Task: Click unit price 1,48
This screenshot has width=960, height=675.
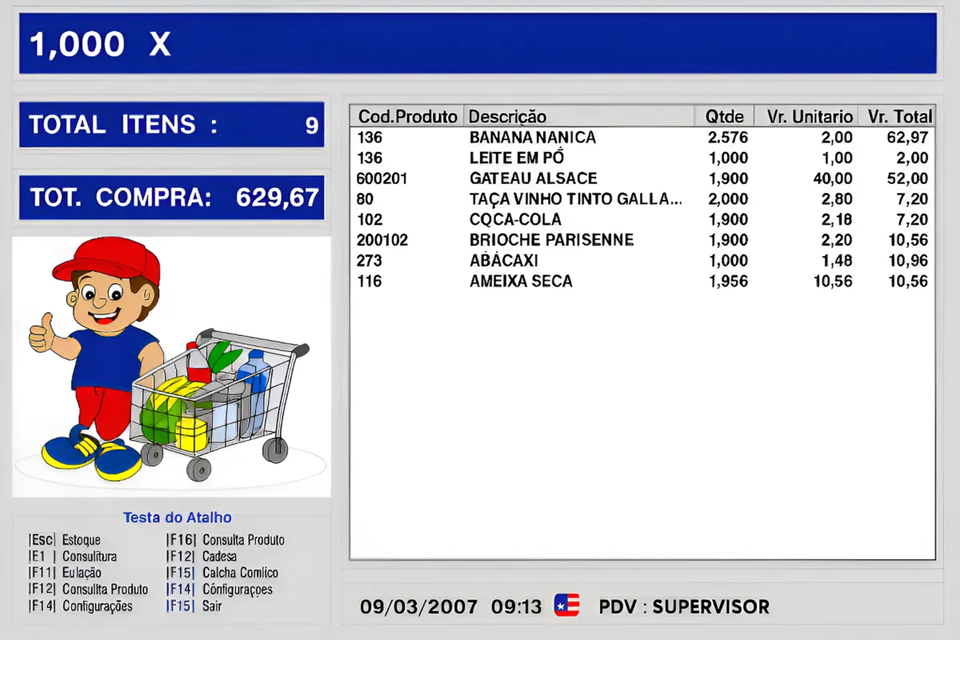Action: (x=837, y=260)
